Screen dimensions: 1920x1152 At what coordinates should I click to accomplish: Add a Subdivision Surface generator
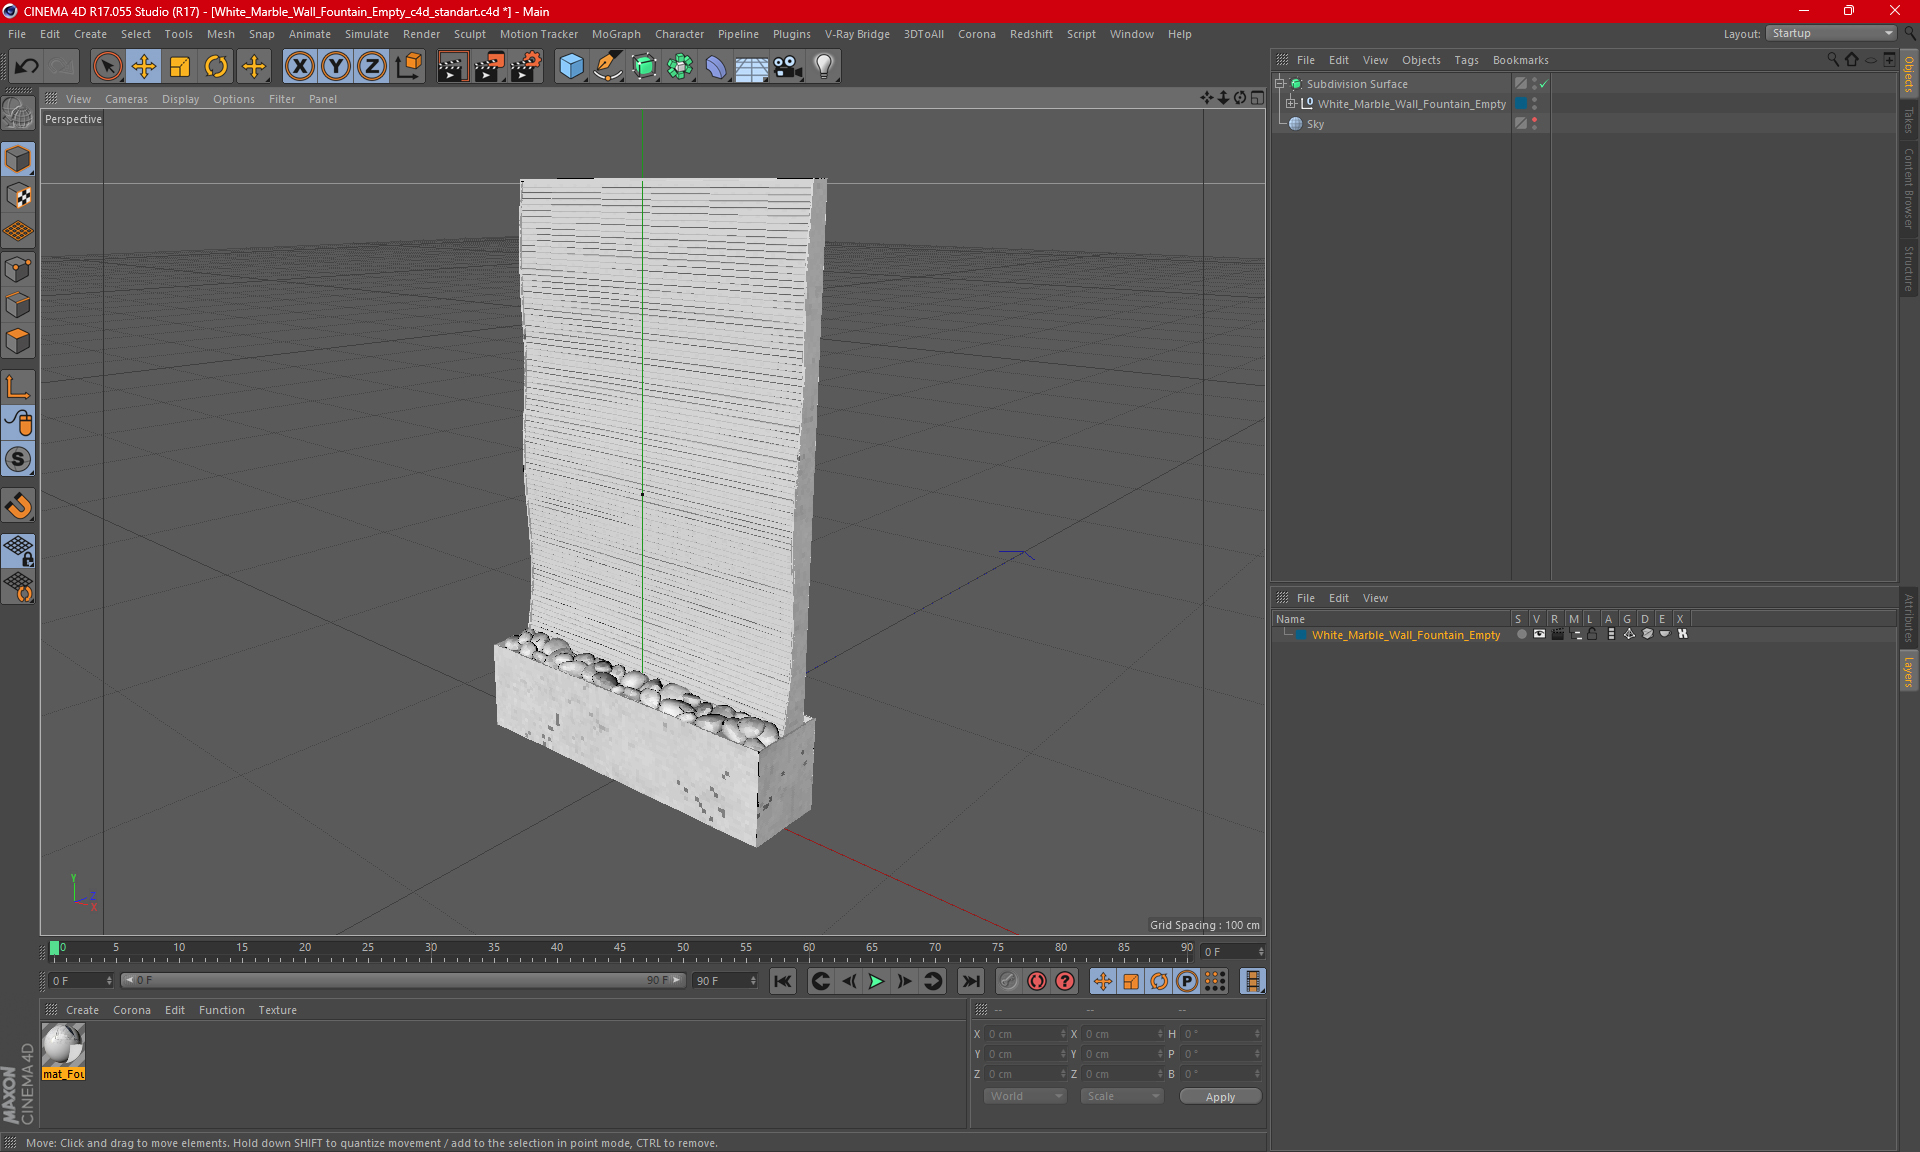click(x=644, y=67)
